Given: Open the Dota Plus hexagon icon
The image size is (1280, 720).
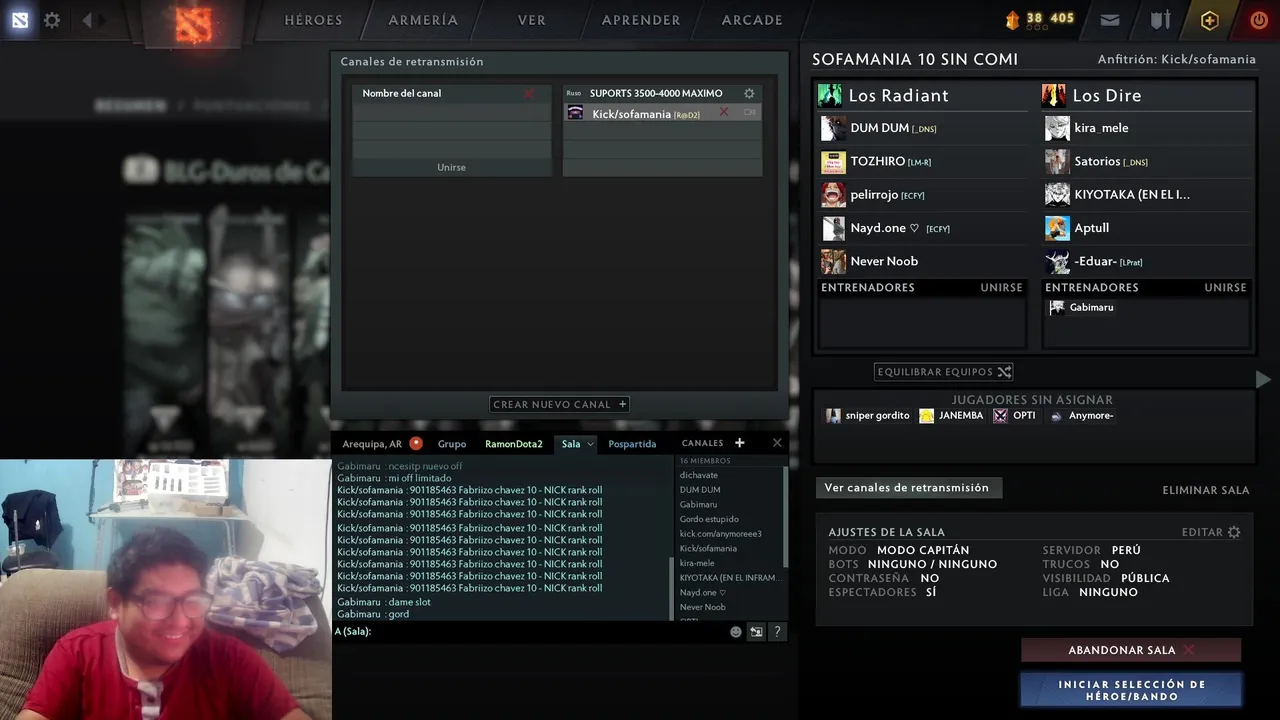Looking at the screenshot, I should 1210,20.
